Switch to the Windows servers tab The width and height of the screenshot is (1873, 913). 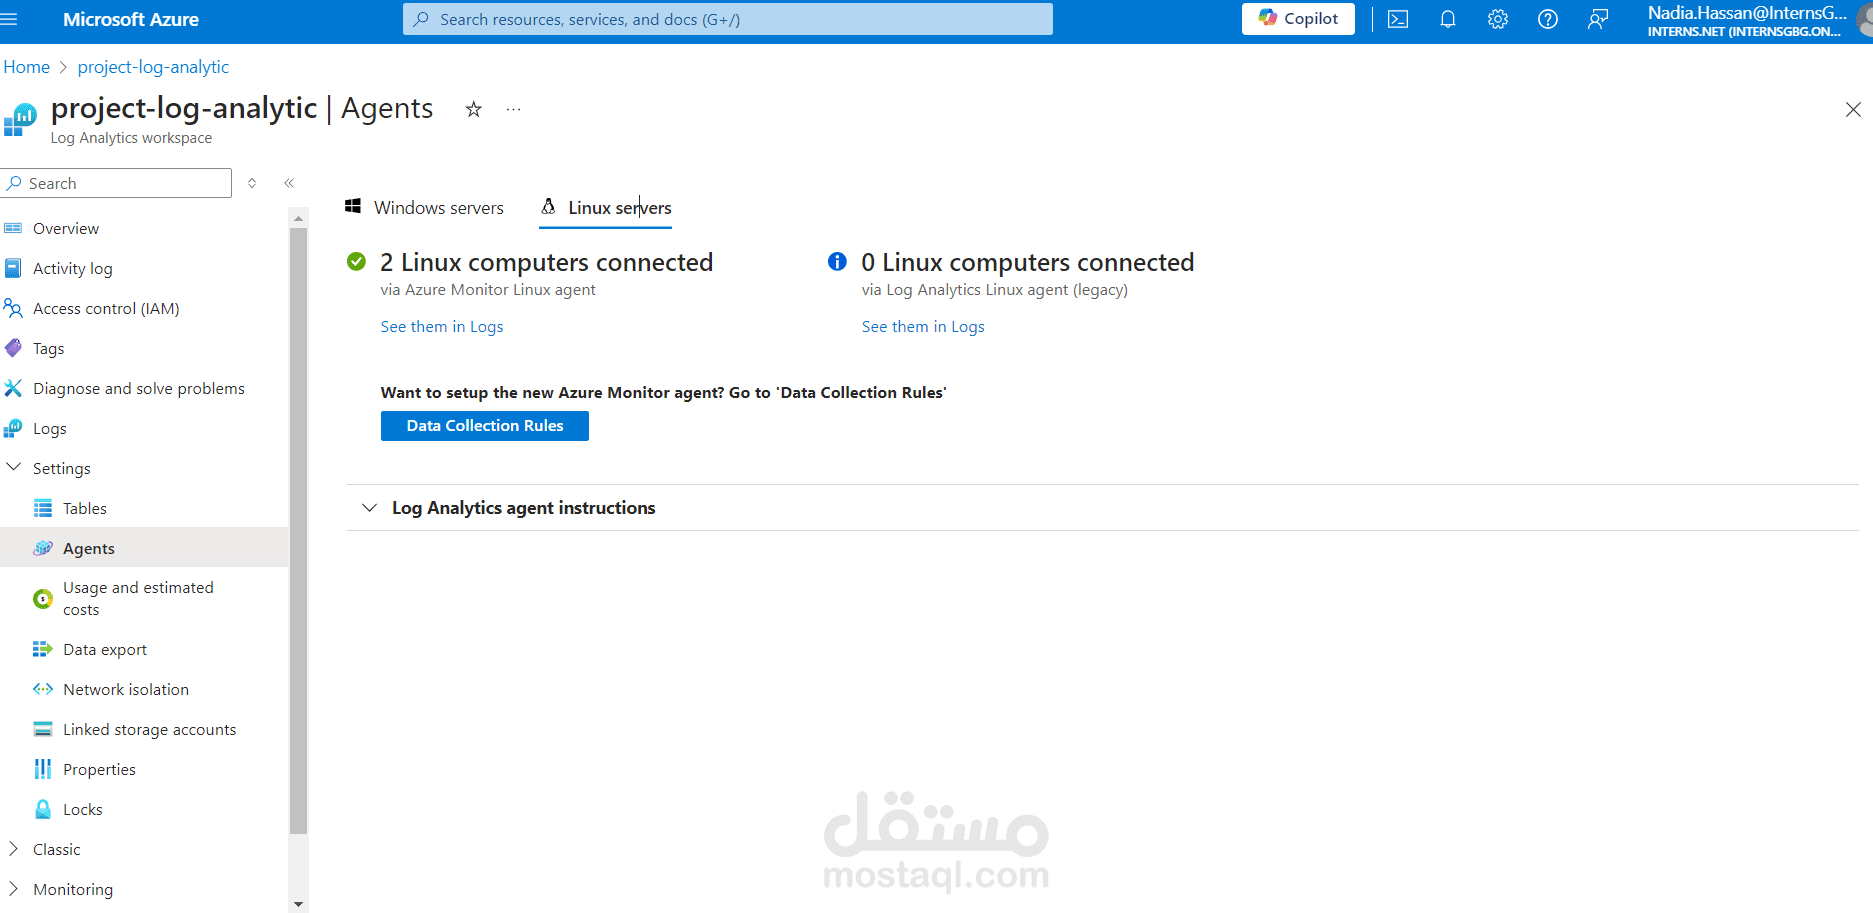tap(425, 207)
